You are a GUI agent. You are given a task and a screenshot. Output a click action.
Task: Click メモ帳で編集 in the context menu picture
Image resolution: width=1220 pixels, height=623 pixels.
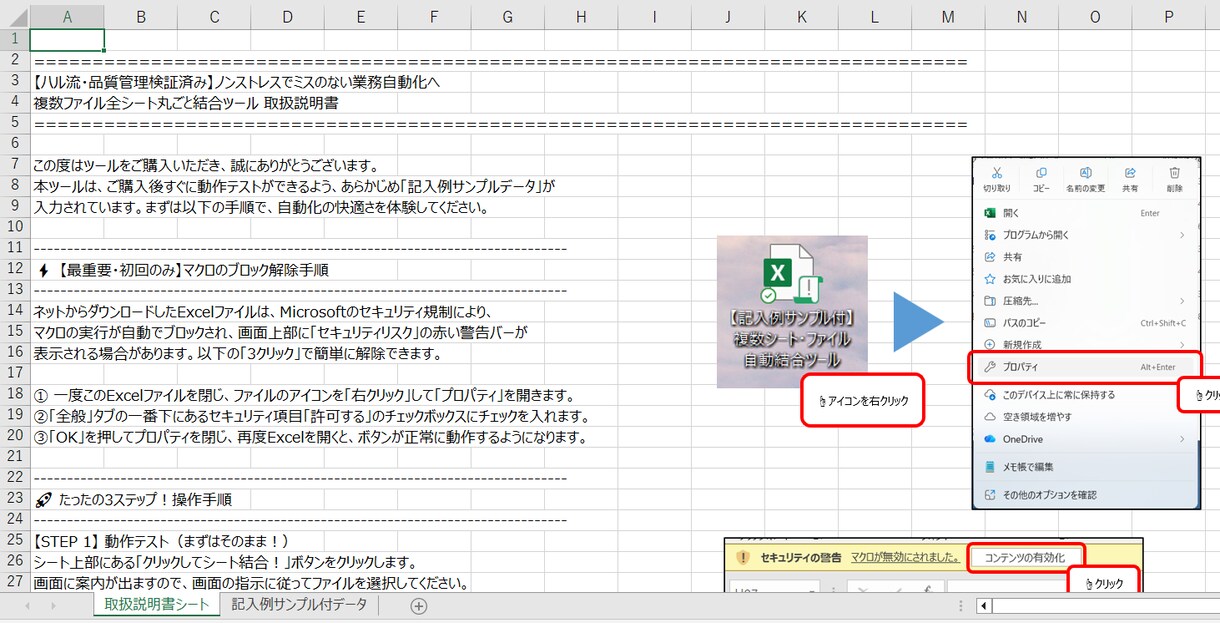[1086, 467]
